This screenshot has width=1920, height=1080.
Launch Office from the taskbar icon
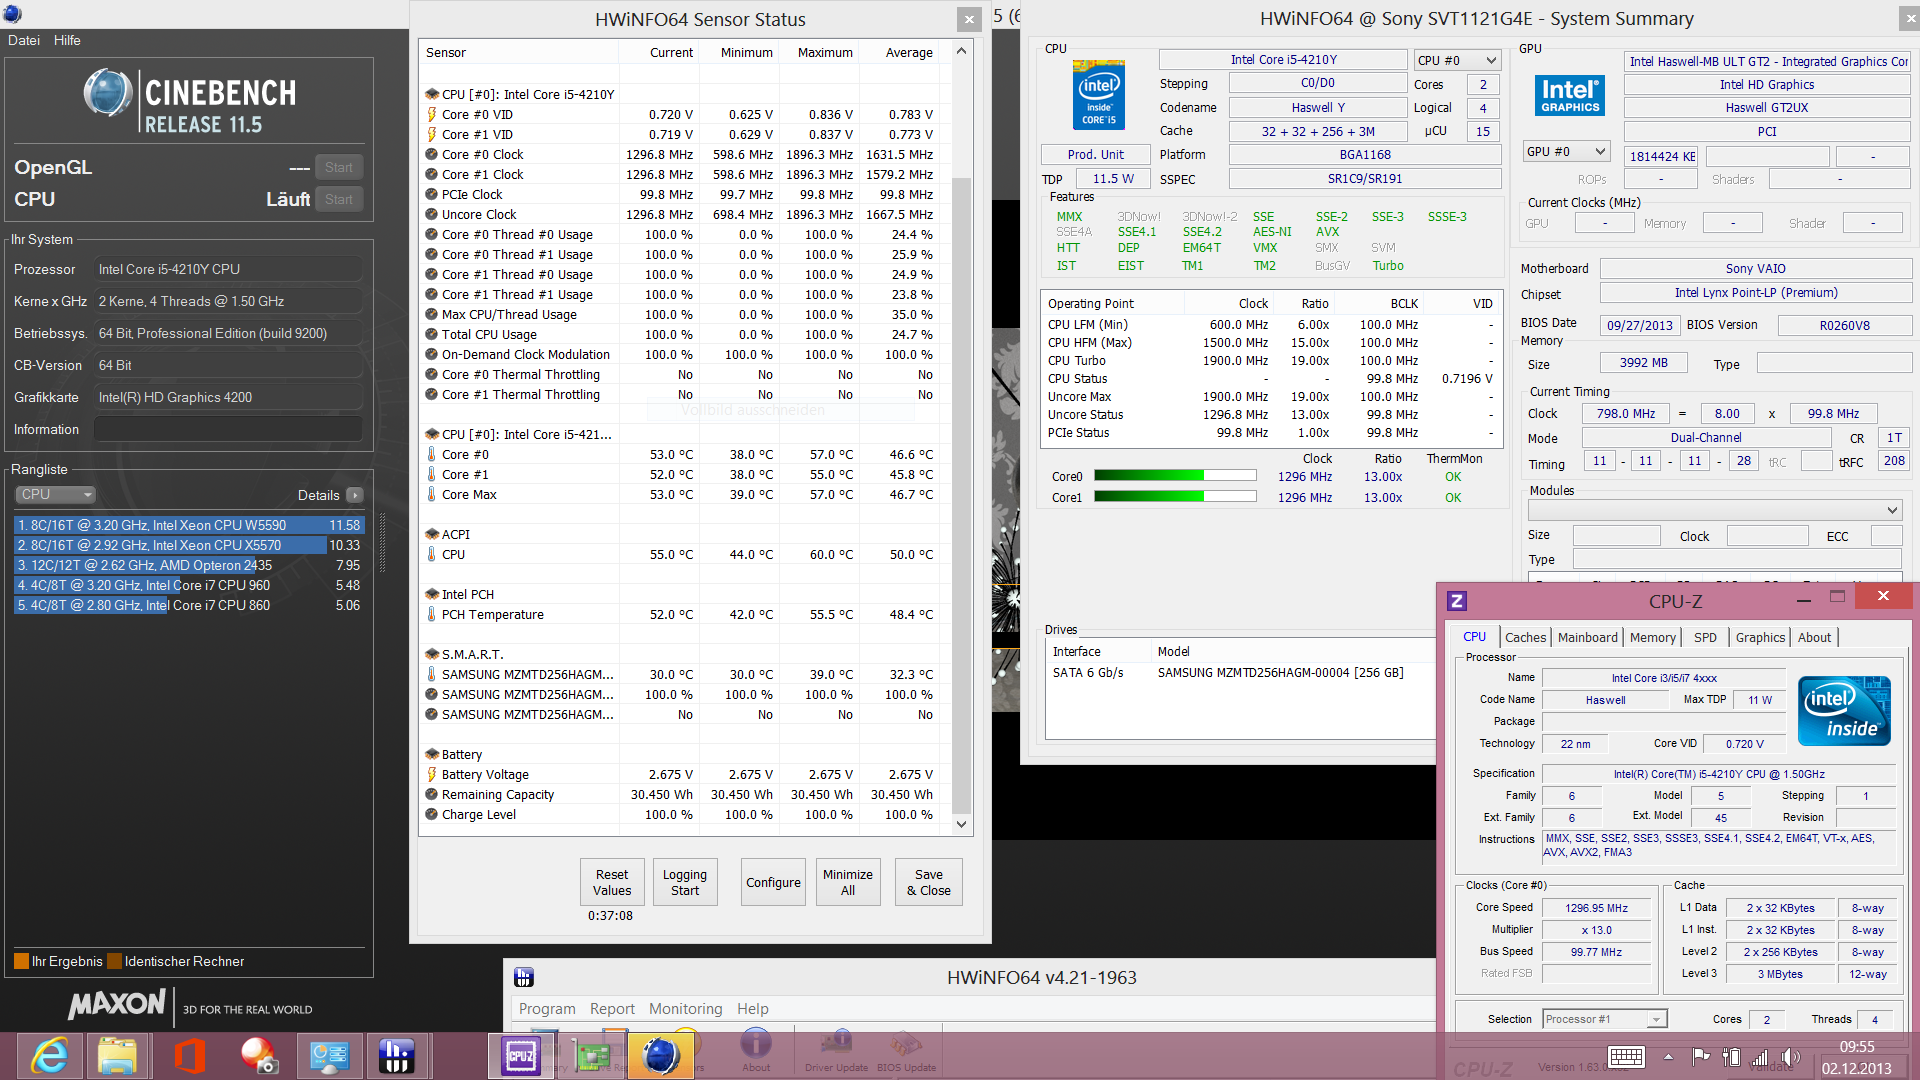pyautogui.click(x=189, y=1056)
